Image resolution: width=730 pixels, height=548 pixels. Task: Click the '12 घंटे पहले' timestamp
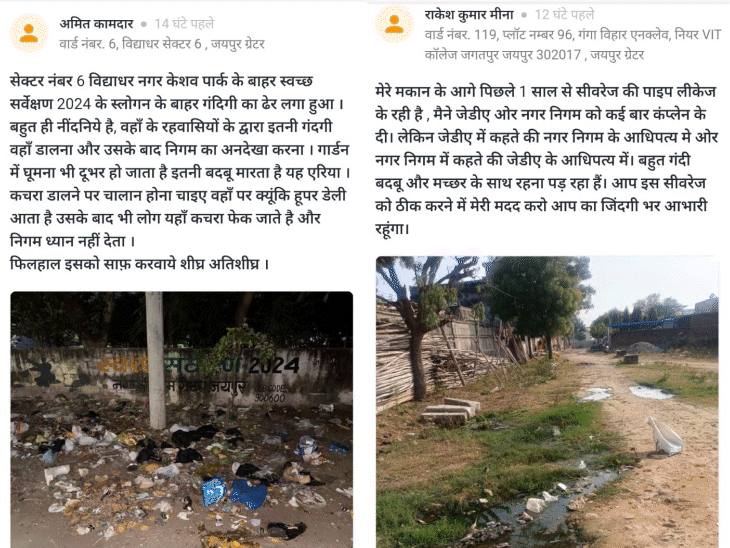point(565,15)
